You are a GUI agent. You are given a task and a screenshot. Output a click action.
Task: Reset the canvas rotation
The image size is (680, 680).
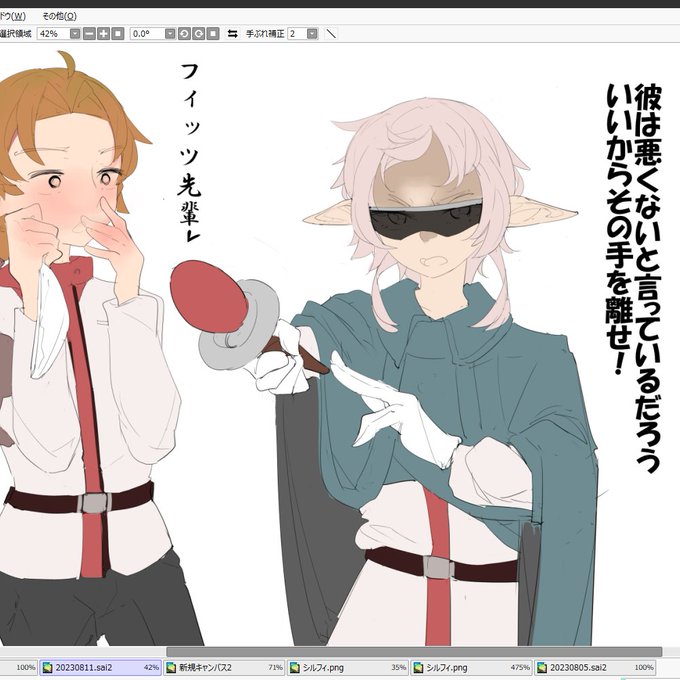tap(213, 34)
